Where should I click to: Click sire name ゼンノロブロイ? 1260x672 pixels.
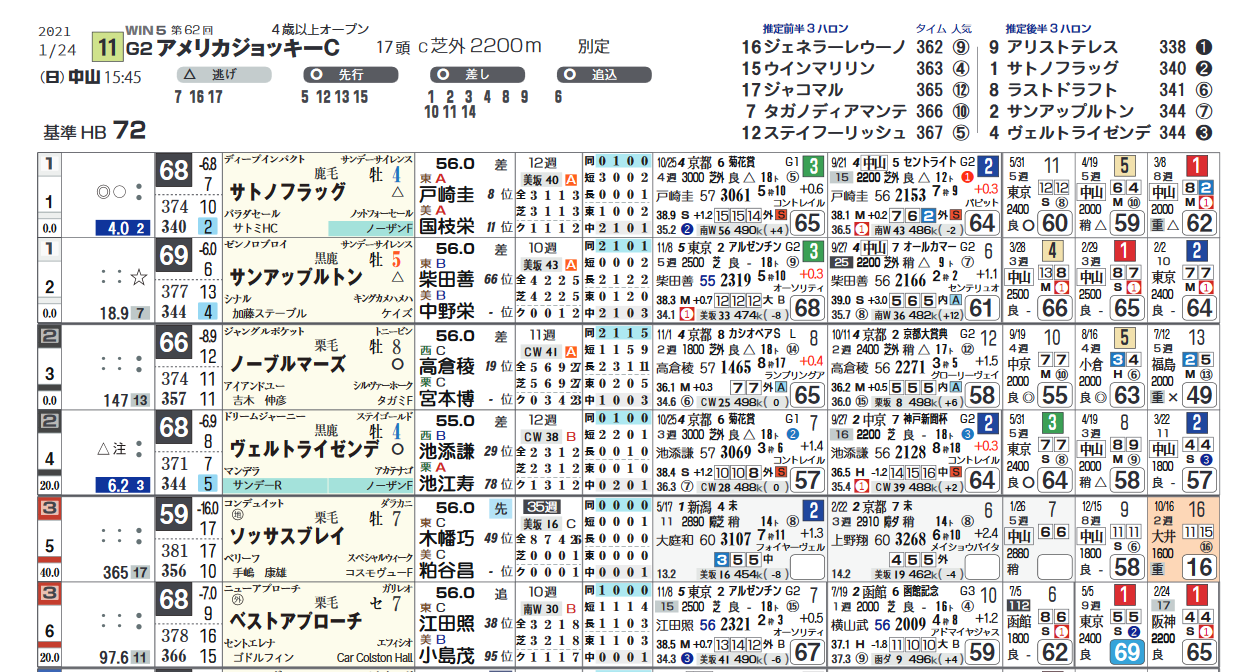254,246
